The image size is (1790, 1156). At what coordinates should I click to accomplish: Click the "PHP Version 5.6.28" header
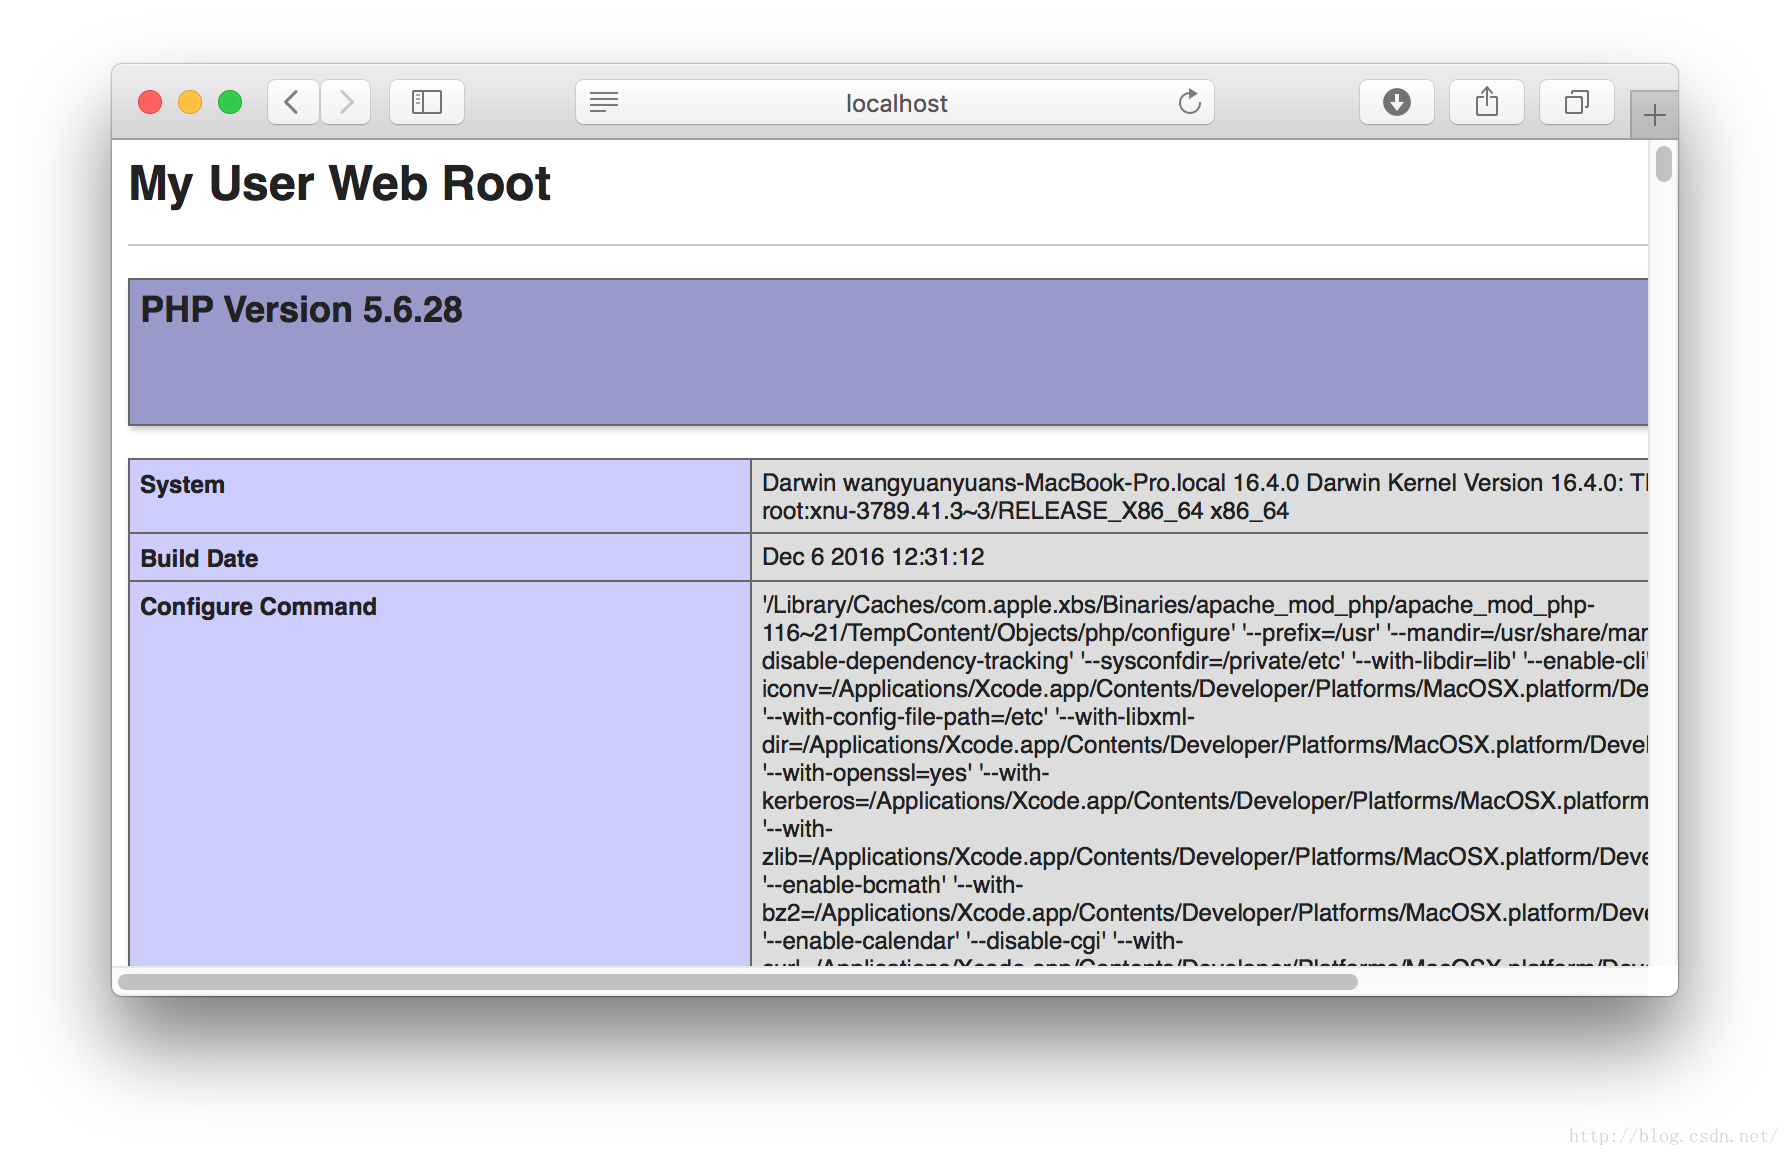tap(301, 310)
